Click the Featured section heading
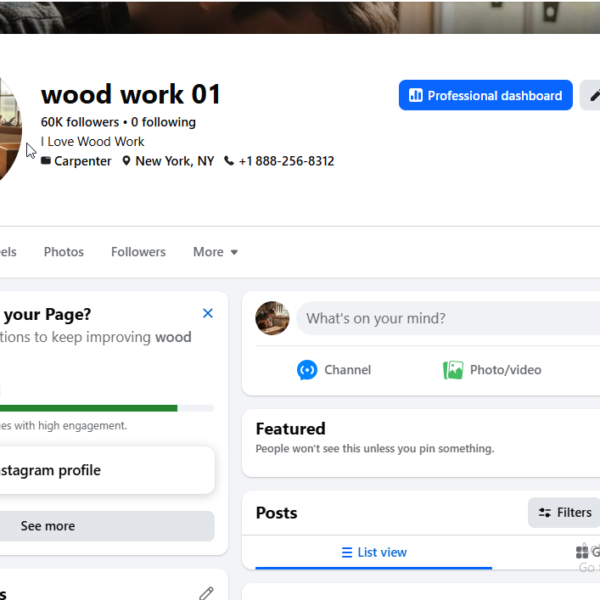Viewport: 600px width, 600px height. tap(290, 429)
